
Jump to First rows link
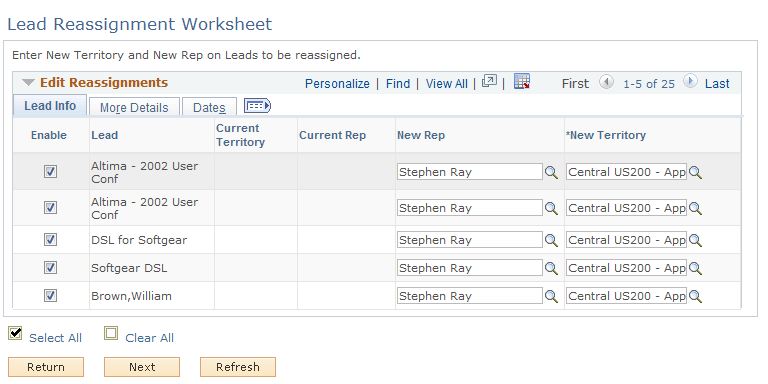pos(575,84)
